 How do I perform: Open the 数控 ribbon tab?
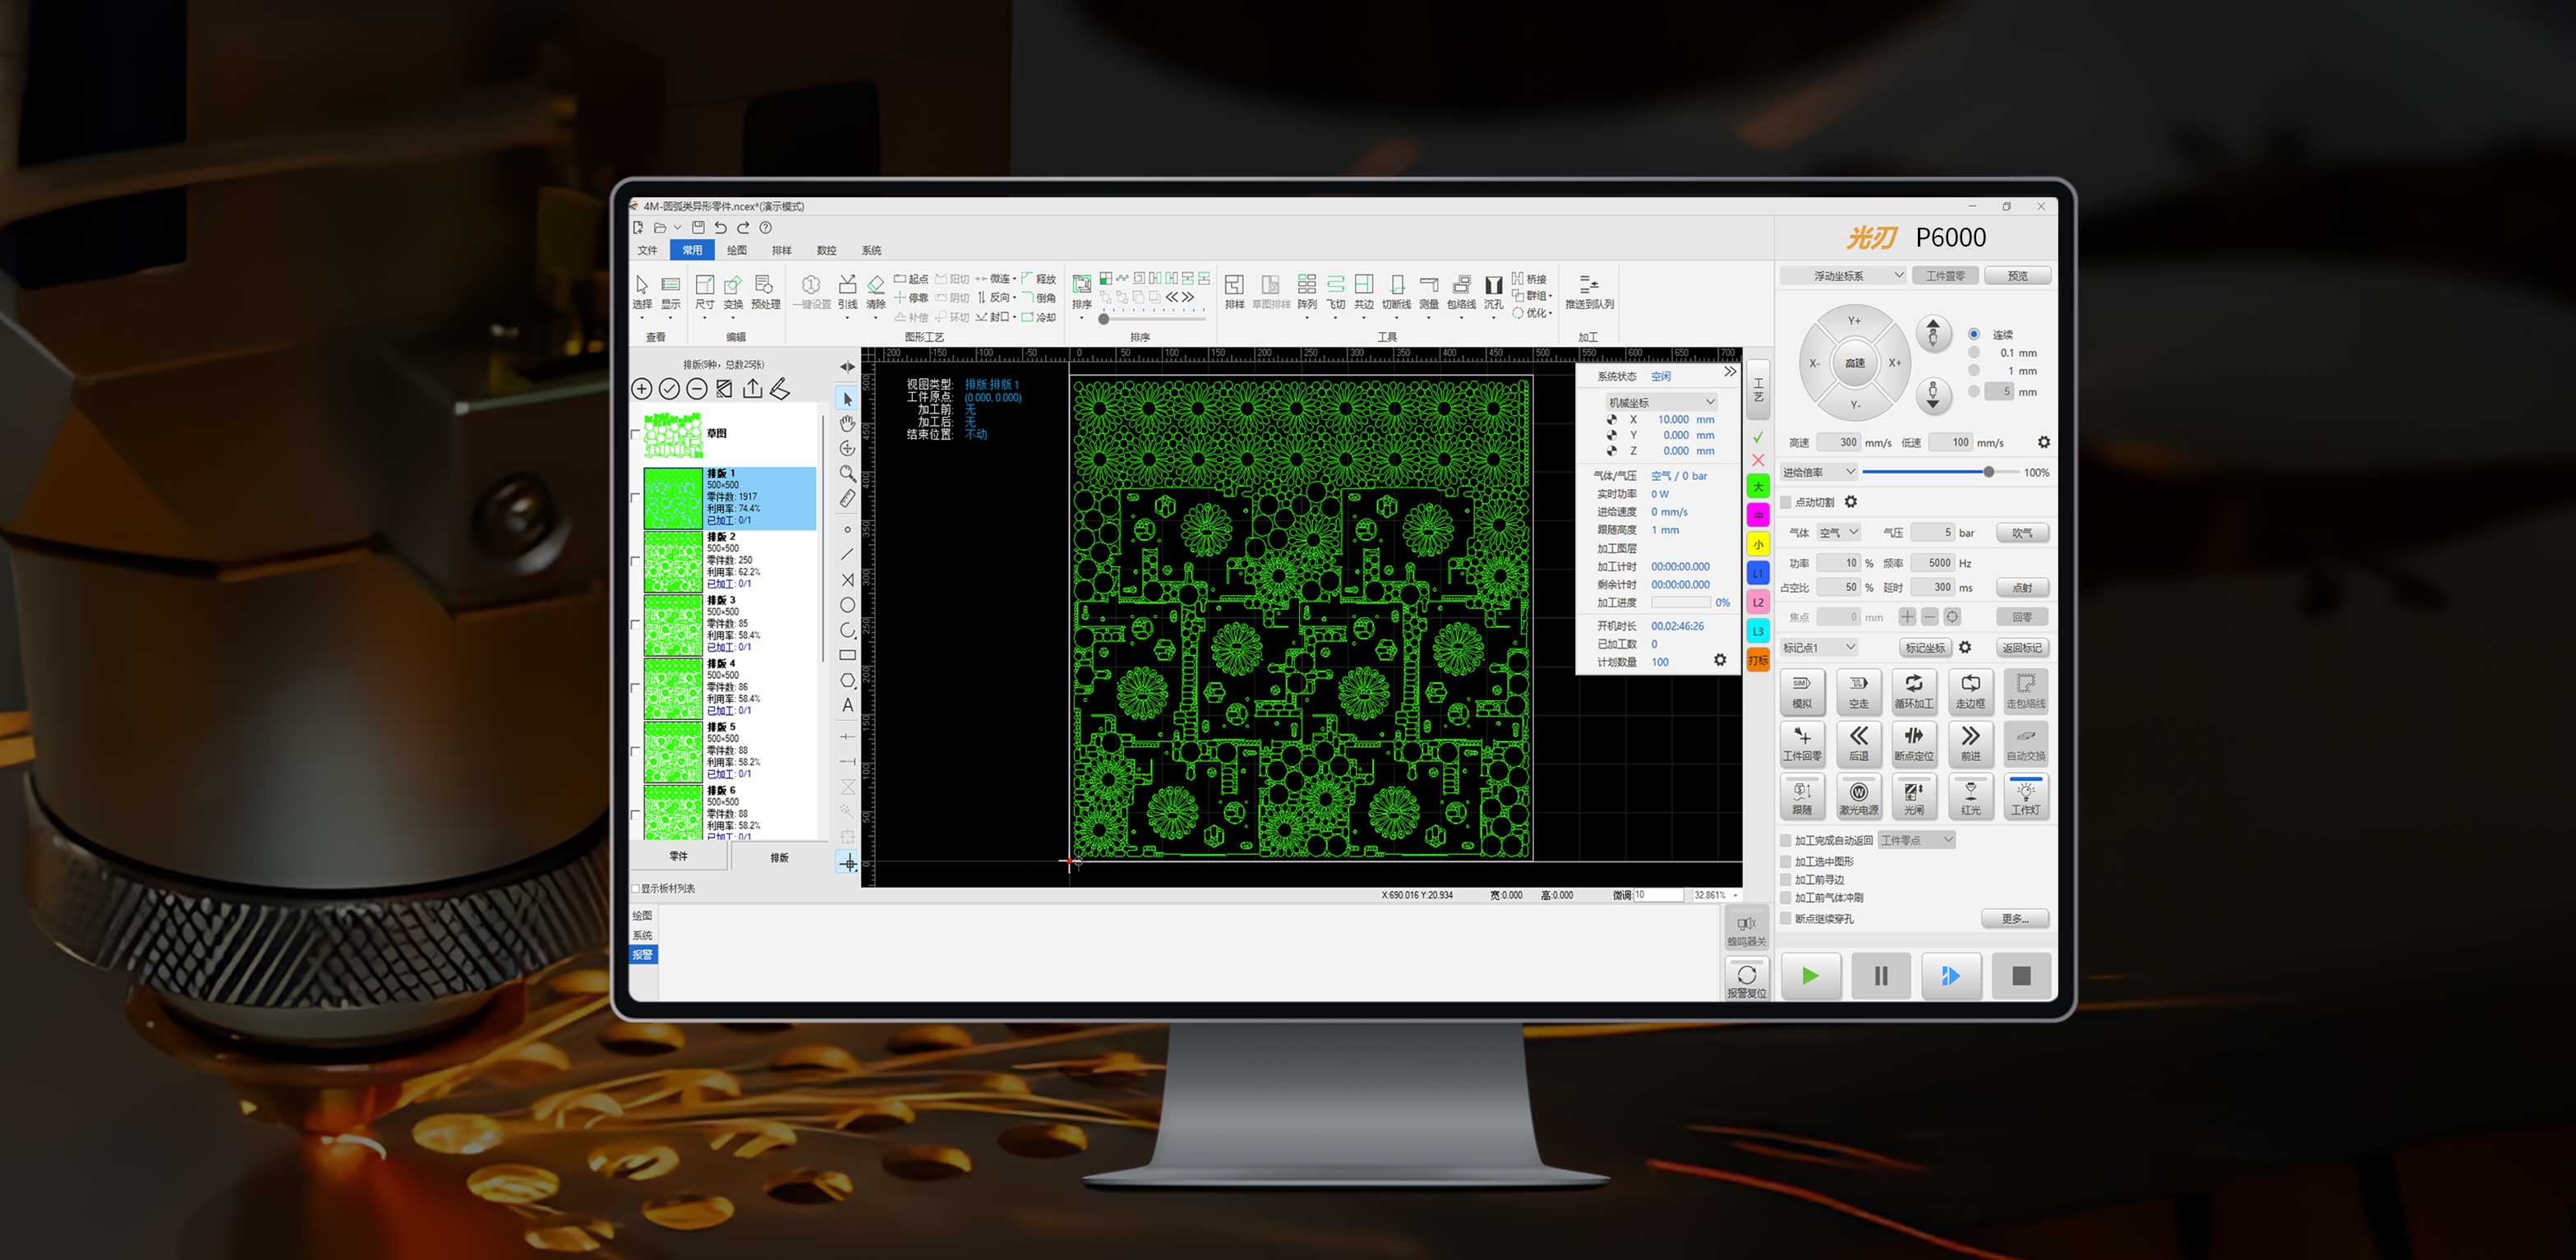(826, 250)
